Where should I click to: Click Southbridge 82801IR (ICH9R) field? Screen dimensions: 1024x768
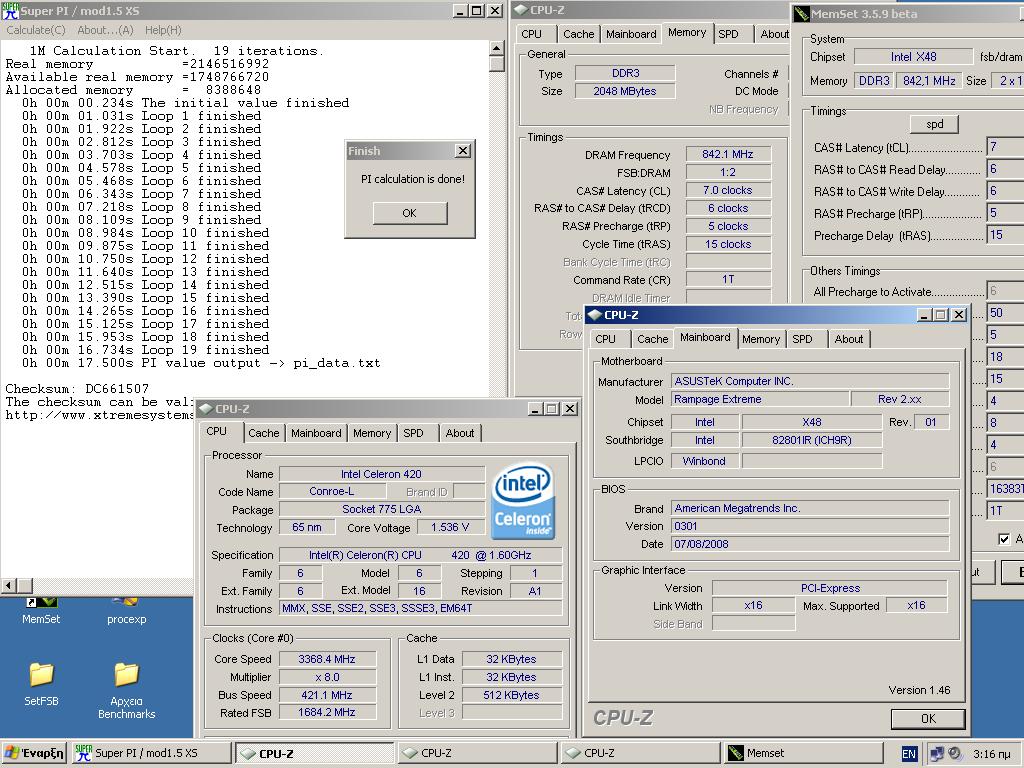[x=812, y=440]
